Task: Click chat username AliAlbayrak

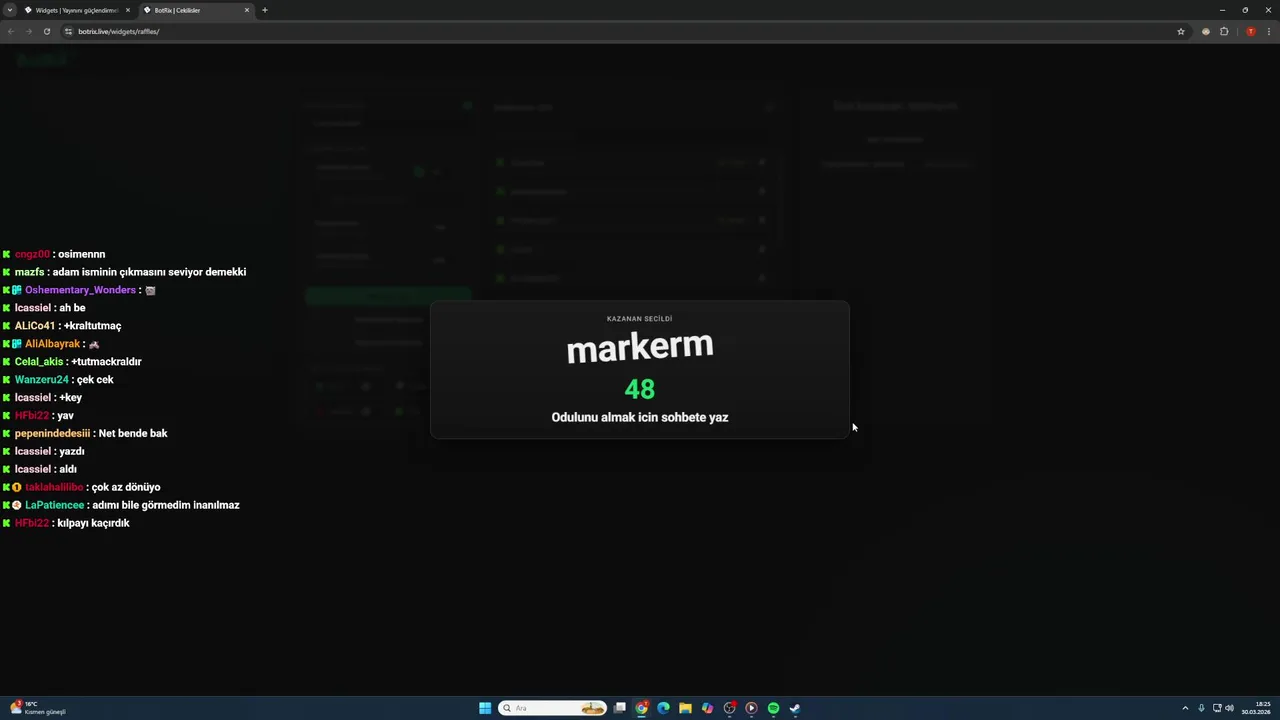Action: tap(52, 344)
